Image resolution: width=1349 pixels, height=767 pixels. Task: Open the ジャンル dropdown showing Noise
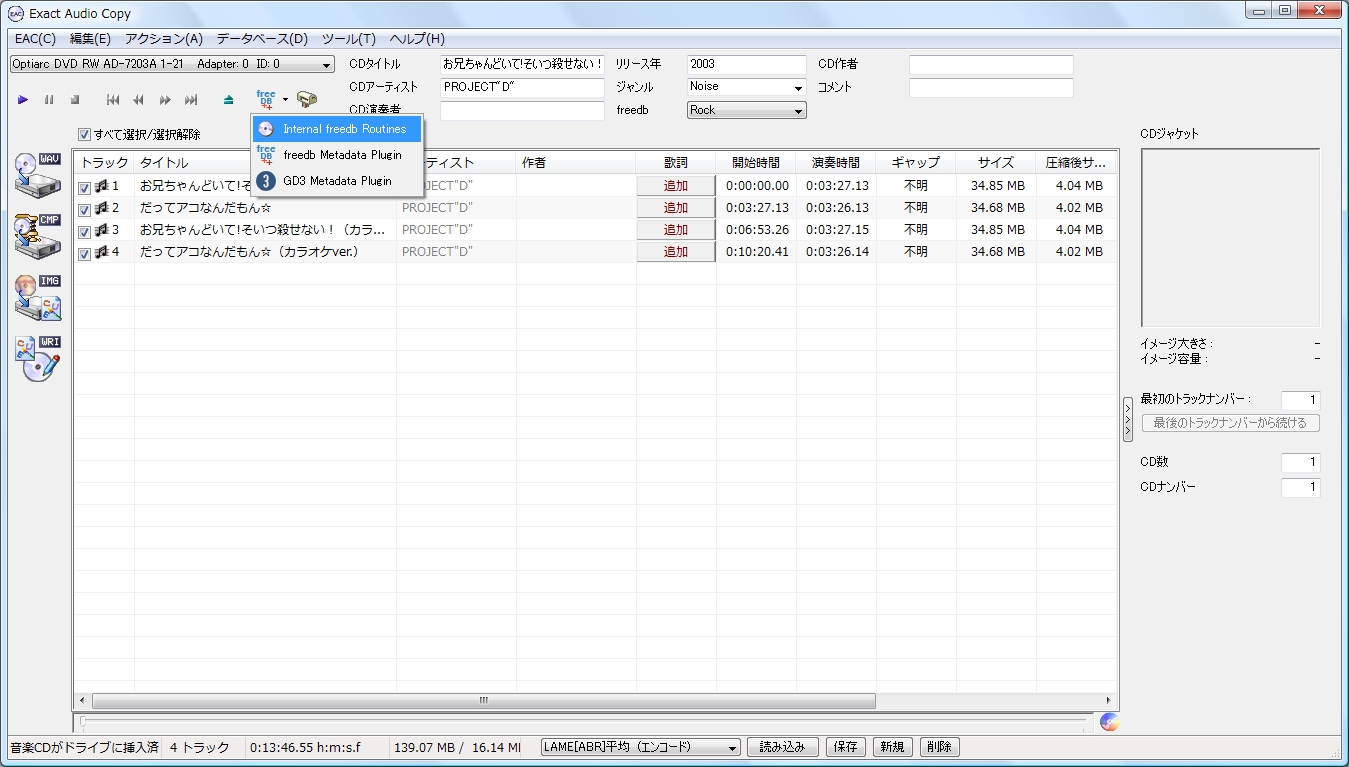747,87
